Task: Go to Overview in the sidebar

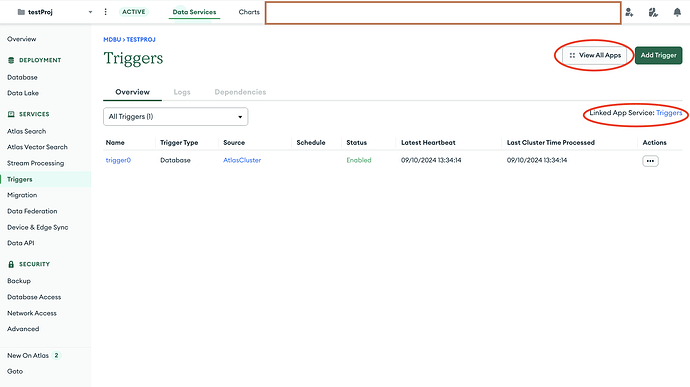Action: (x=22, y=39)
